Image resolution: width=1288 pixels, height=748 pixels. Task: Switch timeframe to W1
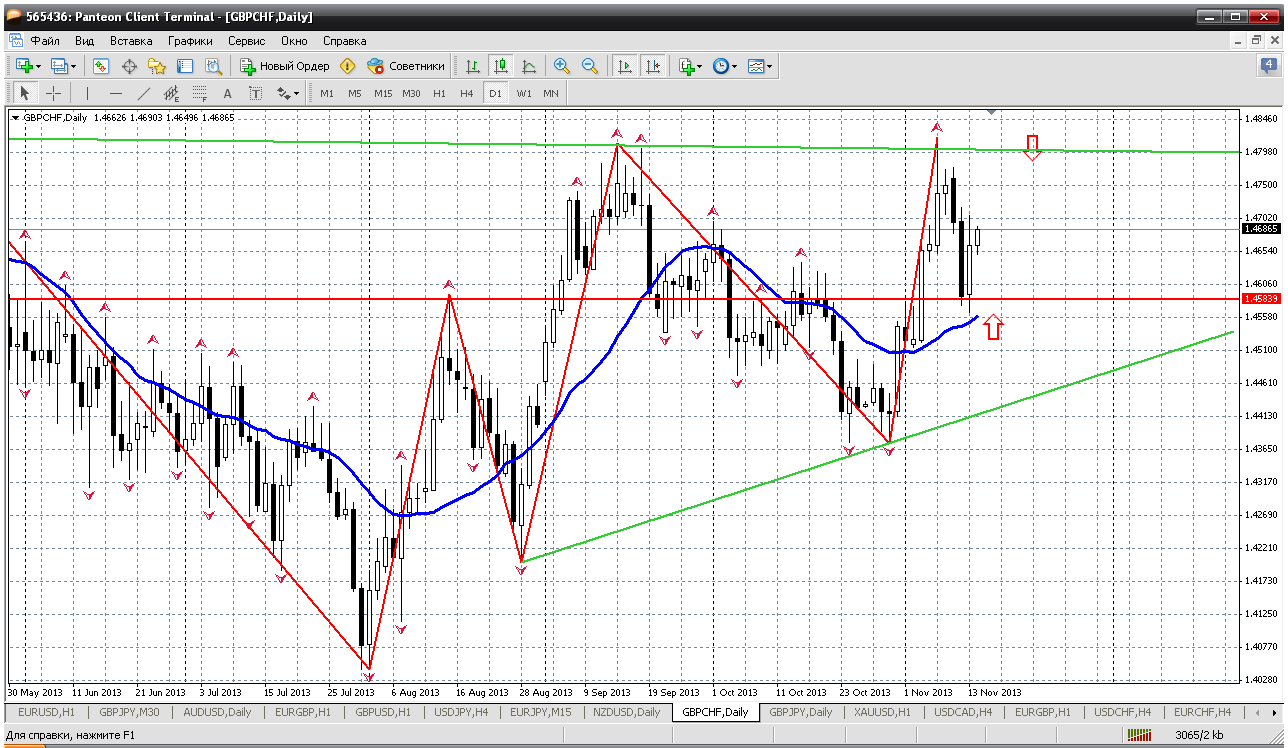(524, 93)
